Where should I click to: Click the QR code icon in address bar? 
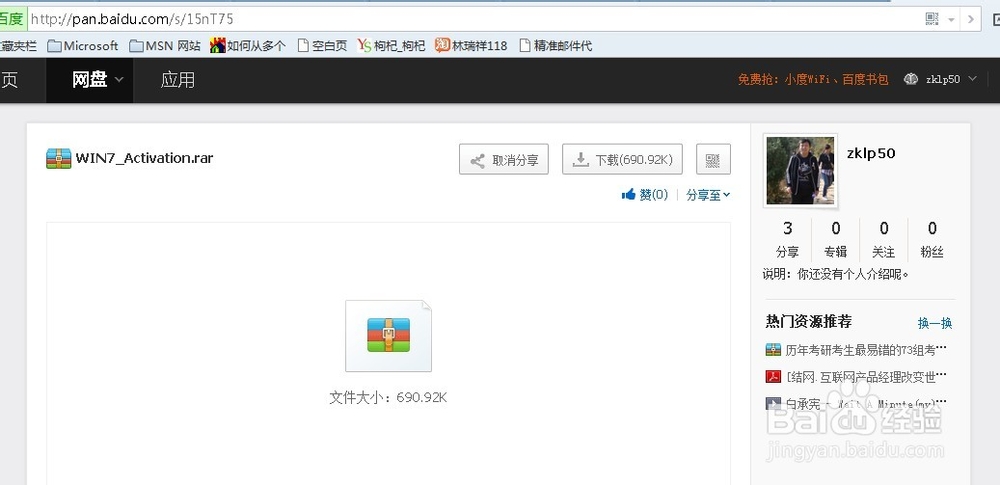(x=932, y=19)
